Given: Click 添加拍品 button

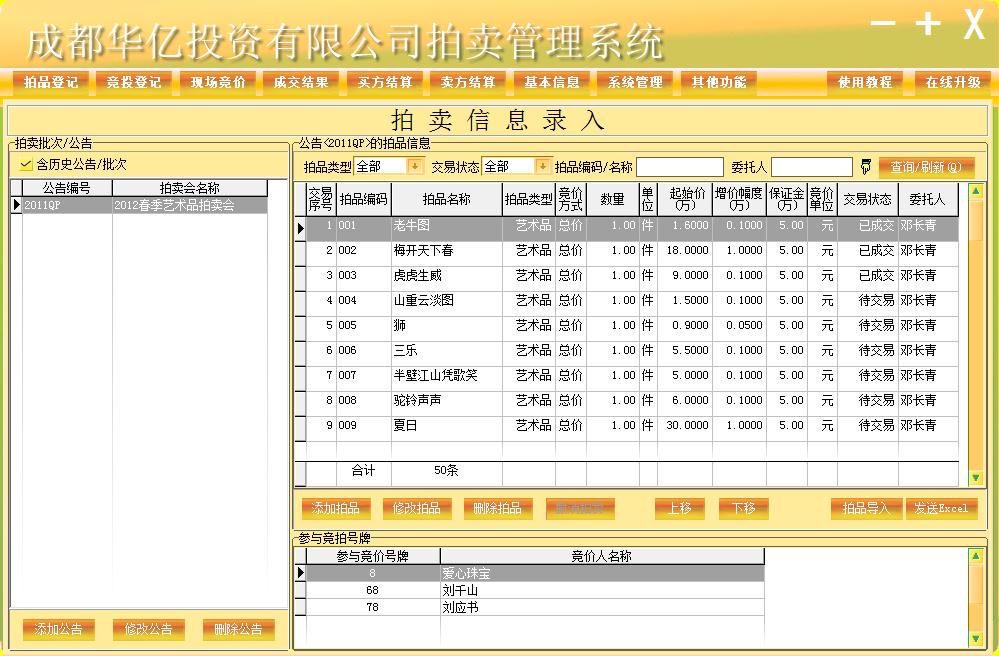Looking at the screenshot, I should tap(336, 508).
